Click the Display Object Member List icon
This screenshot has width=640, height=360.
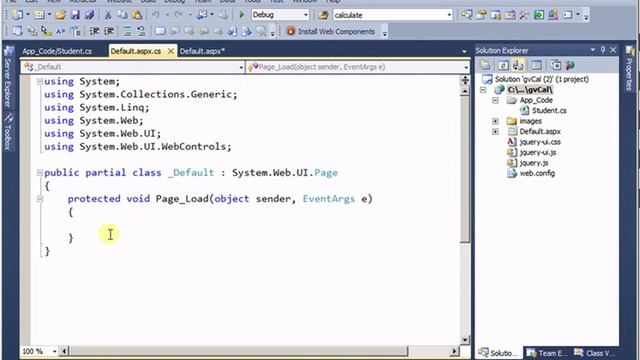[x=17, y=31]
